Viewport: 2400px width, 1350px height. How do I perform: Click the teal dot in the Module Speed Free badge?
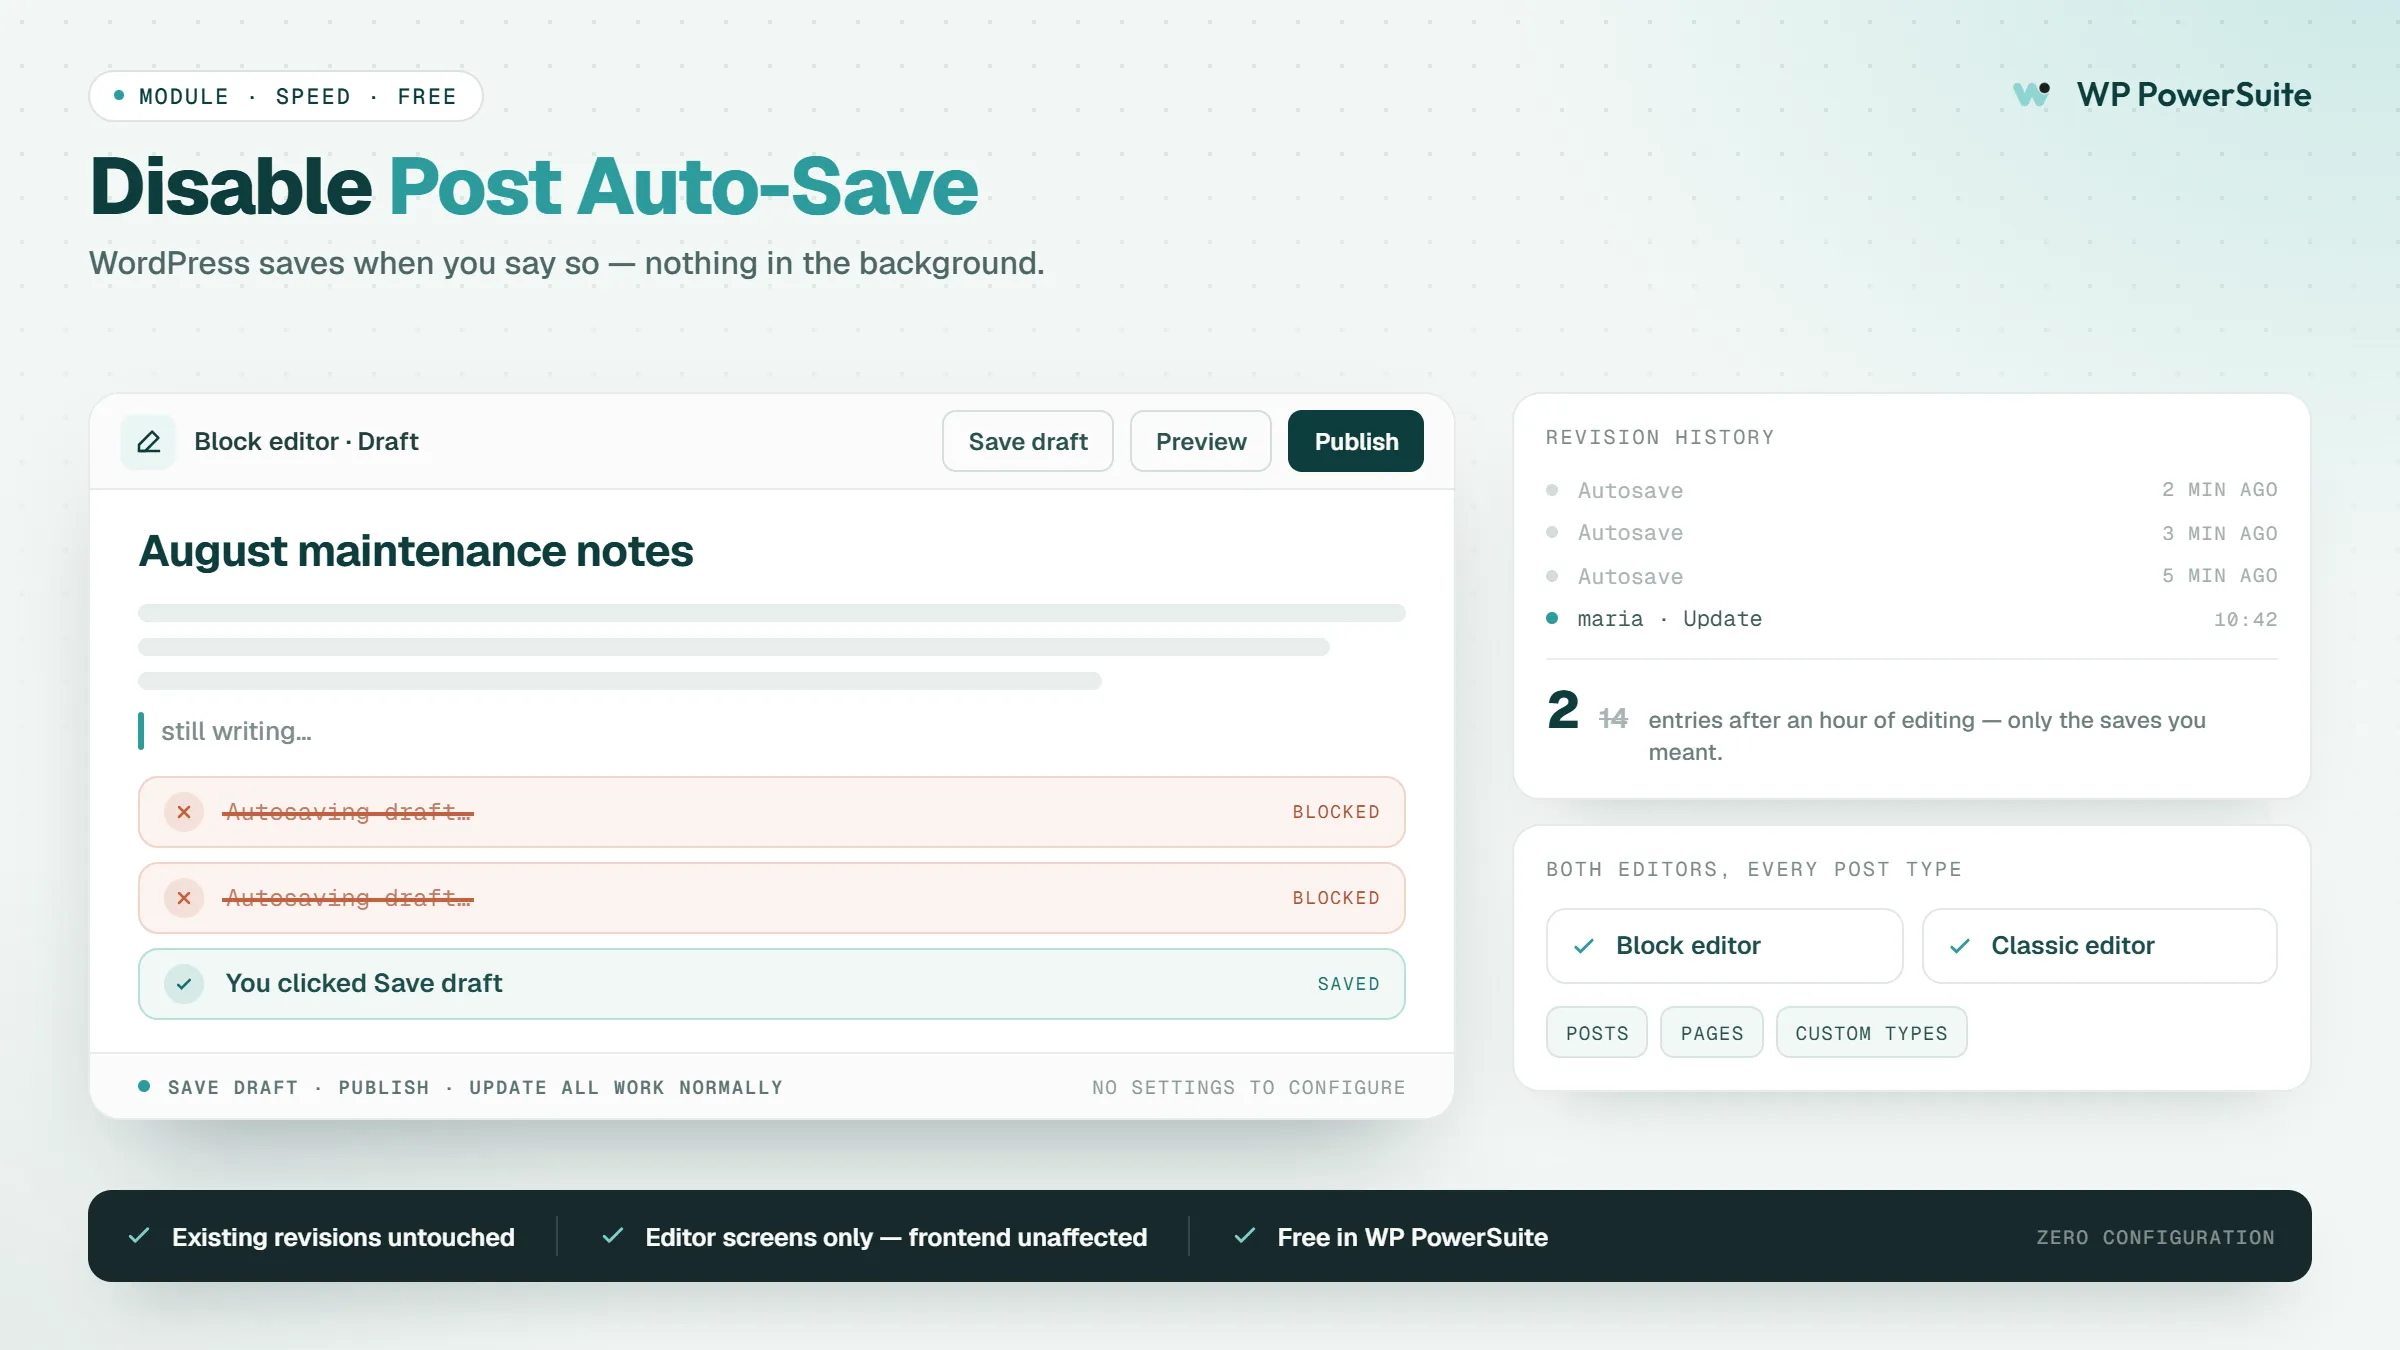pyautogui.click(x=119, y=96)
